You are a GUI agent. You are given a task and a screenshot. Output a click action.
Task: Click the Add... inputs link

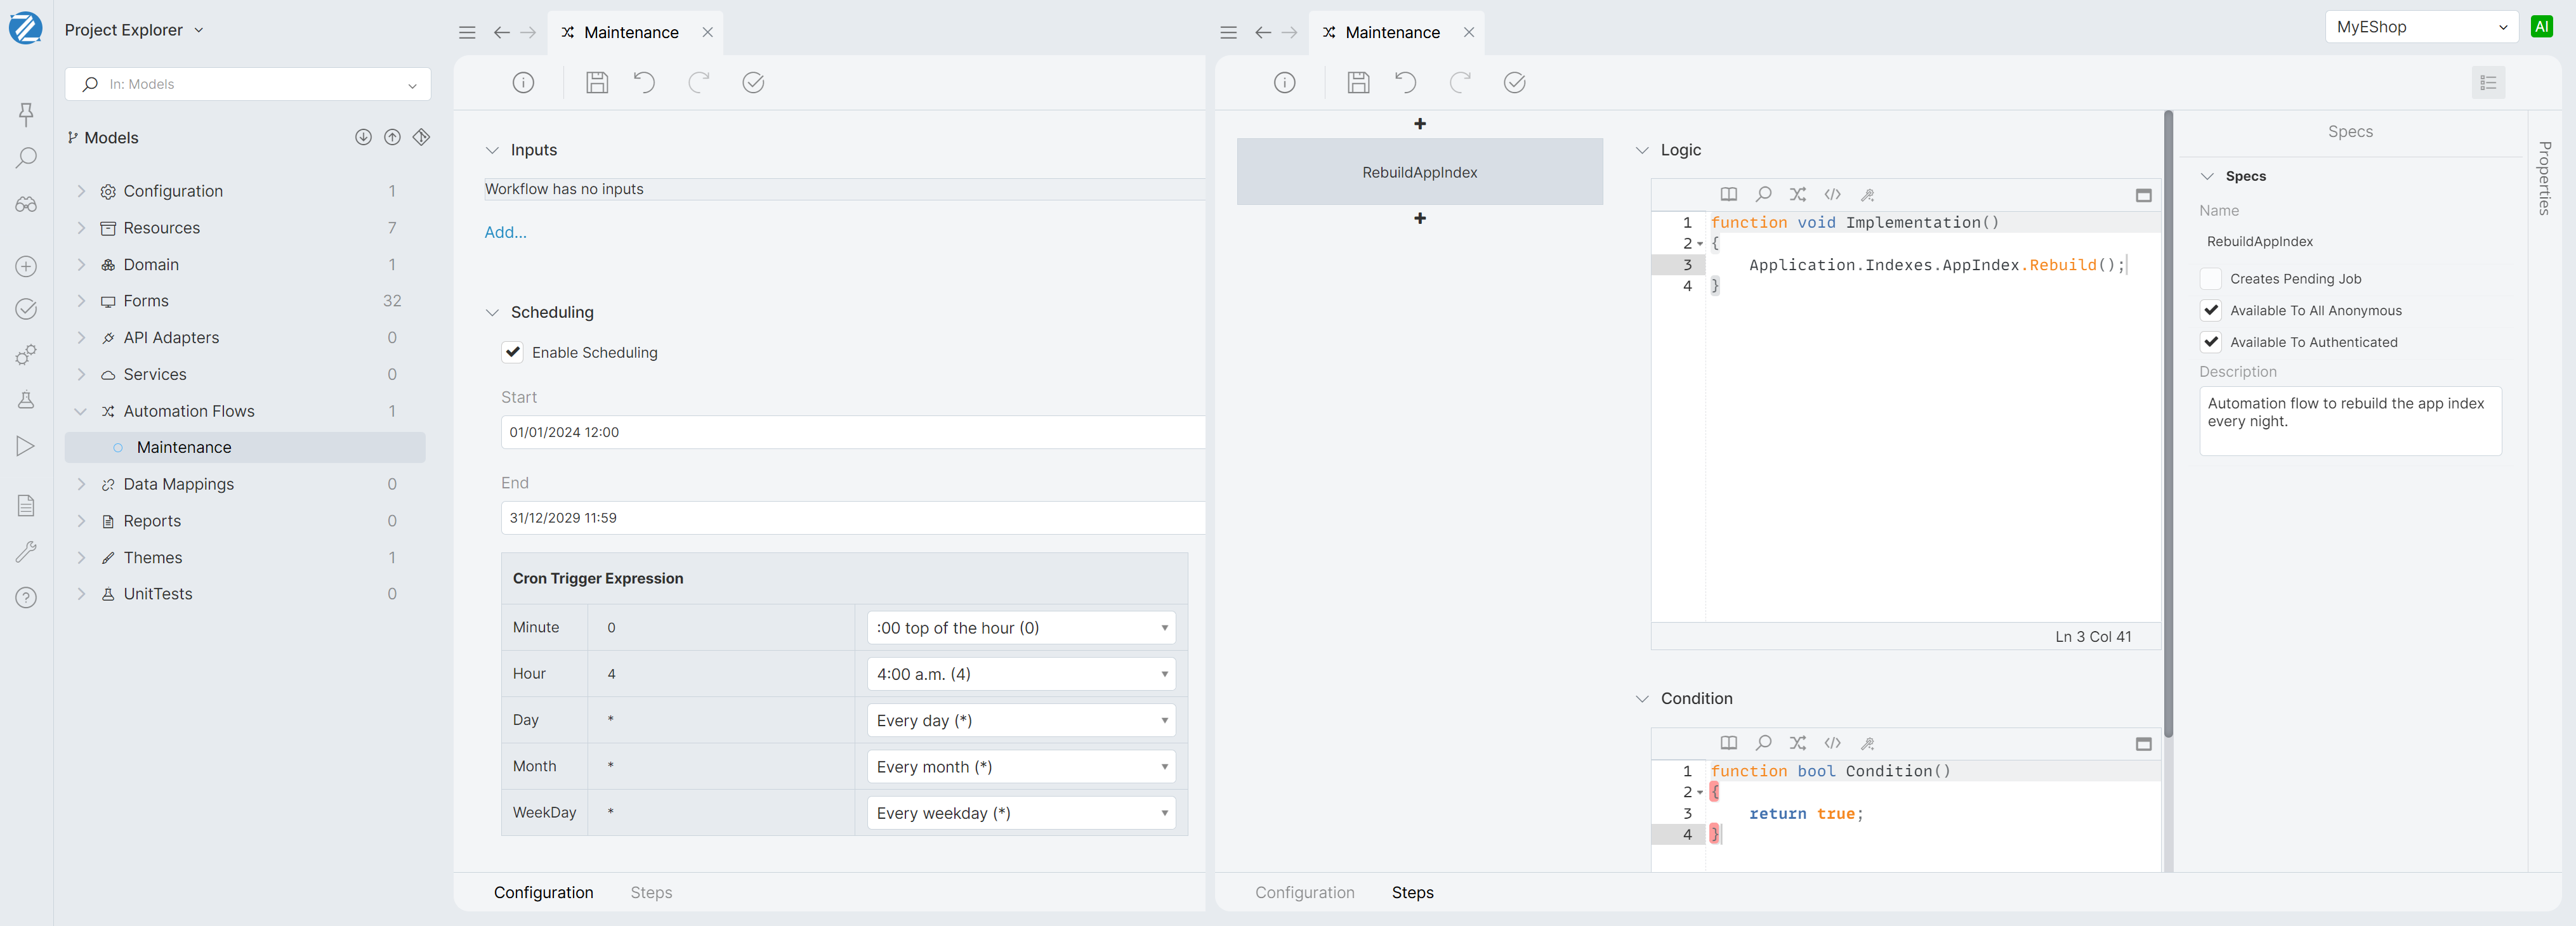click(505, 232)
